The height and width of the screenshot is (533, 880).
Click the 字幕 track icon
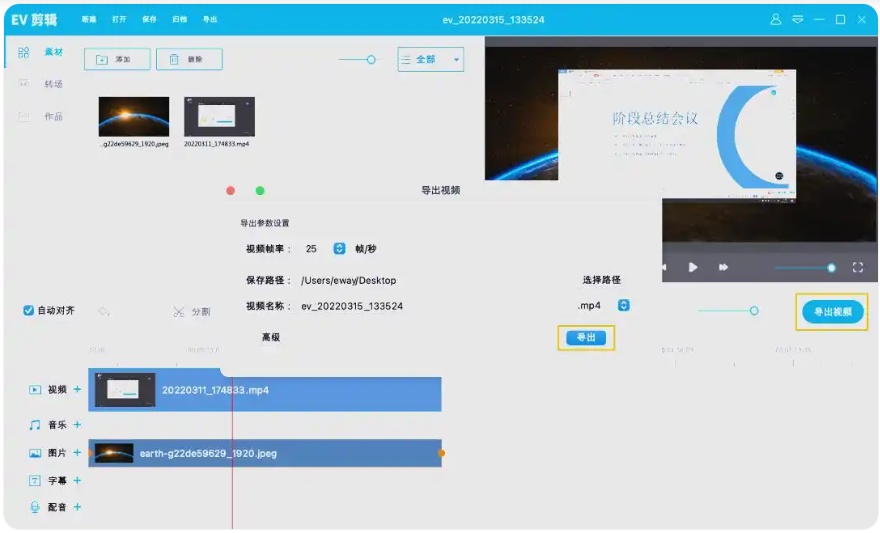pyautogui.click(x=35, y=481)
